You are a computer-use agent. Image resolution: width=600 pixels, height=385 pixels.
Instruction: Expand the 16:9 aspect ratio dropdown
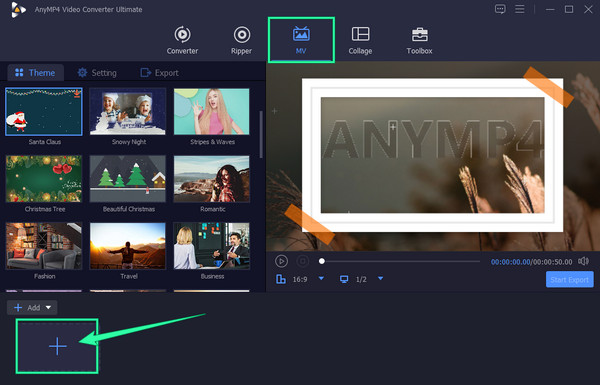click(321, 279)
